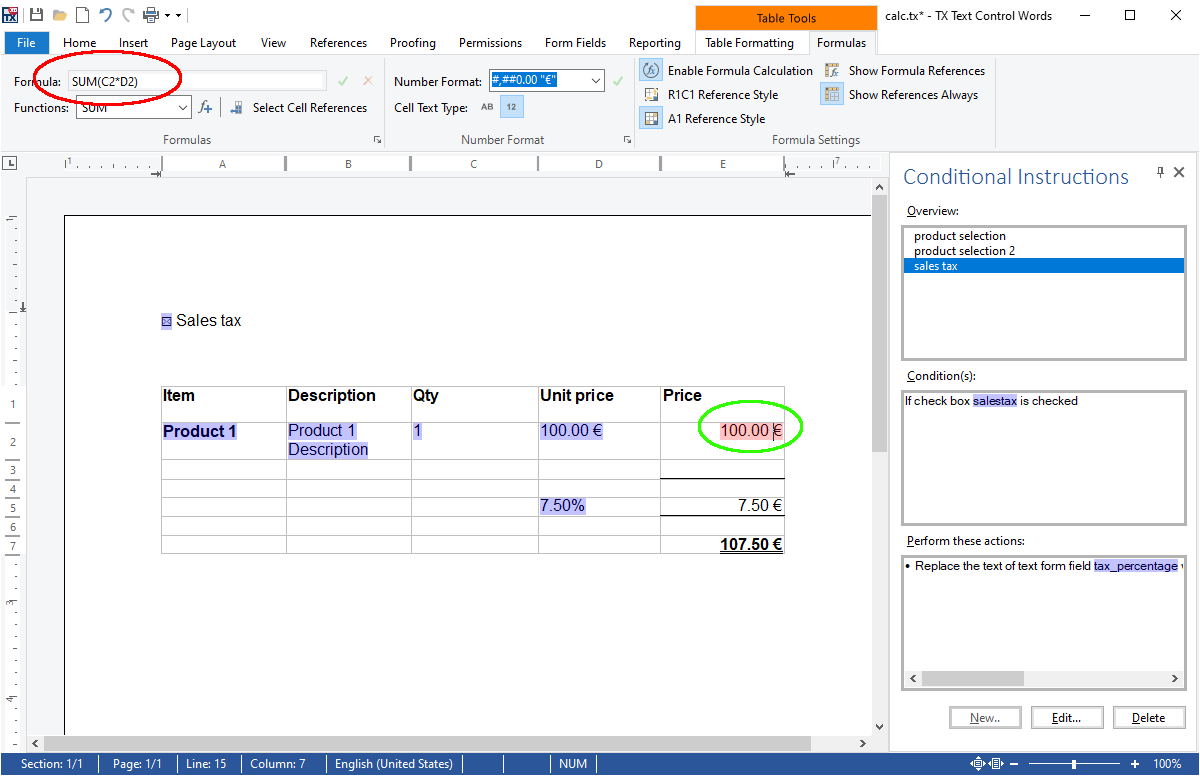Open the Proofing tab
The width and height of the screenshot is (1200, 776).
coord(413,43)
